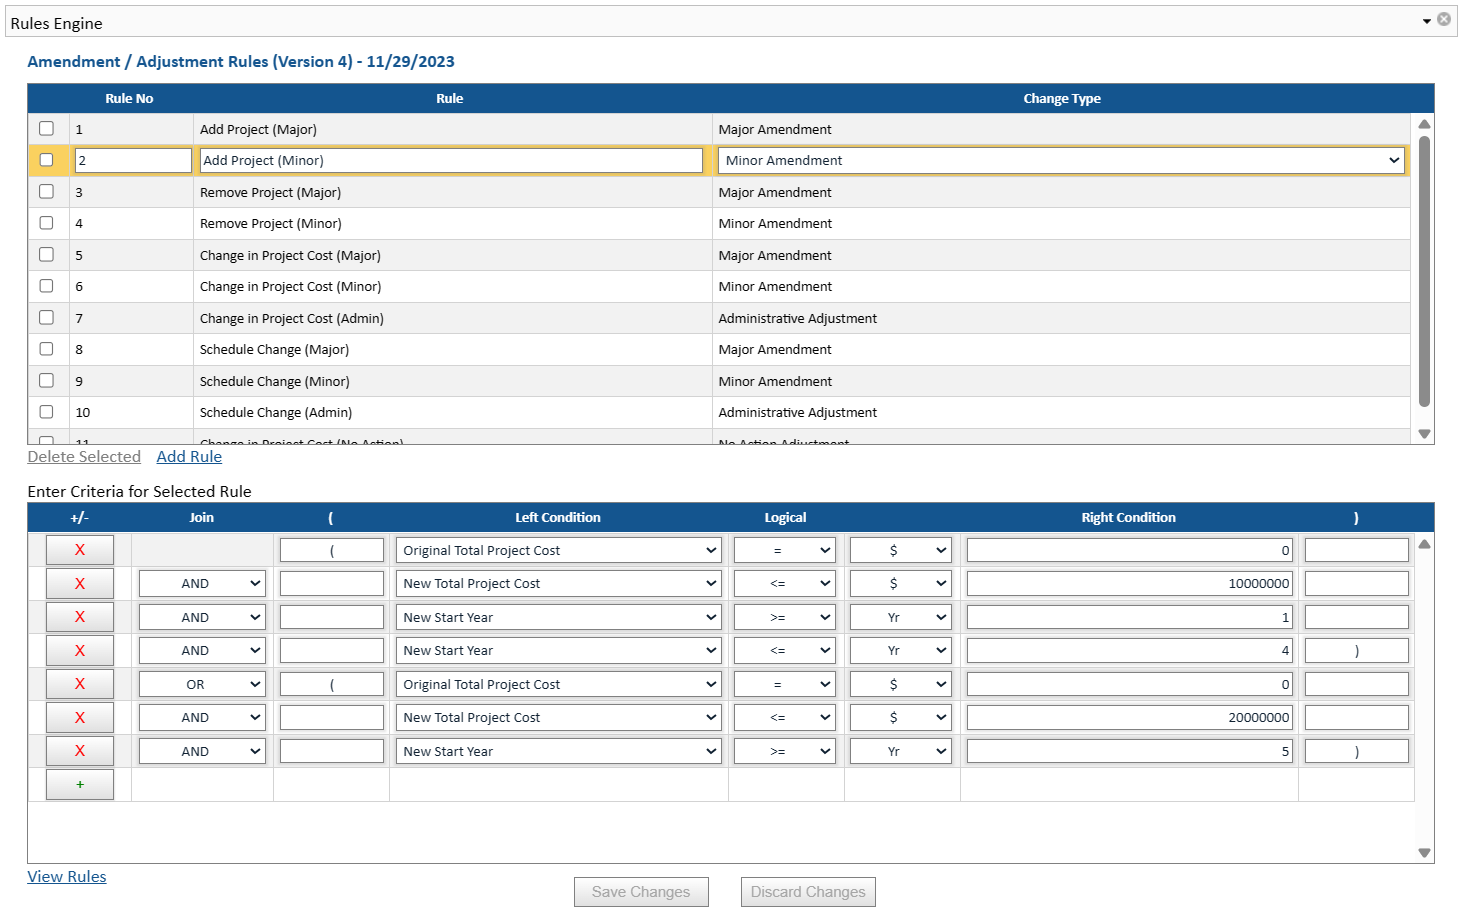Open logical operator dropdown on value 5 row
1458x916 pixels.
[785, 751]
